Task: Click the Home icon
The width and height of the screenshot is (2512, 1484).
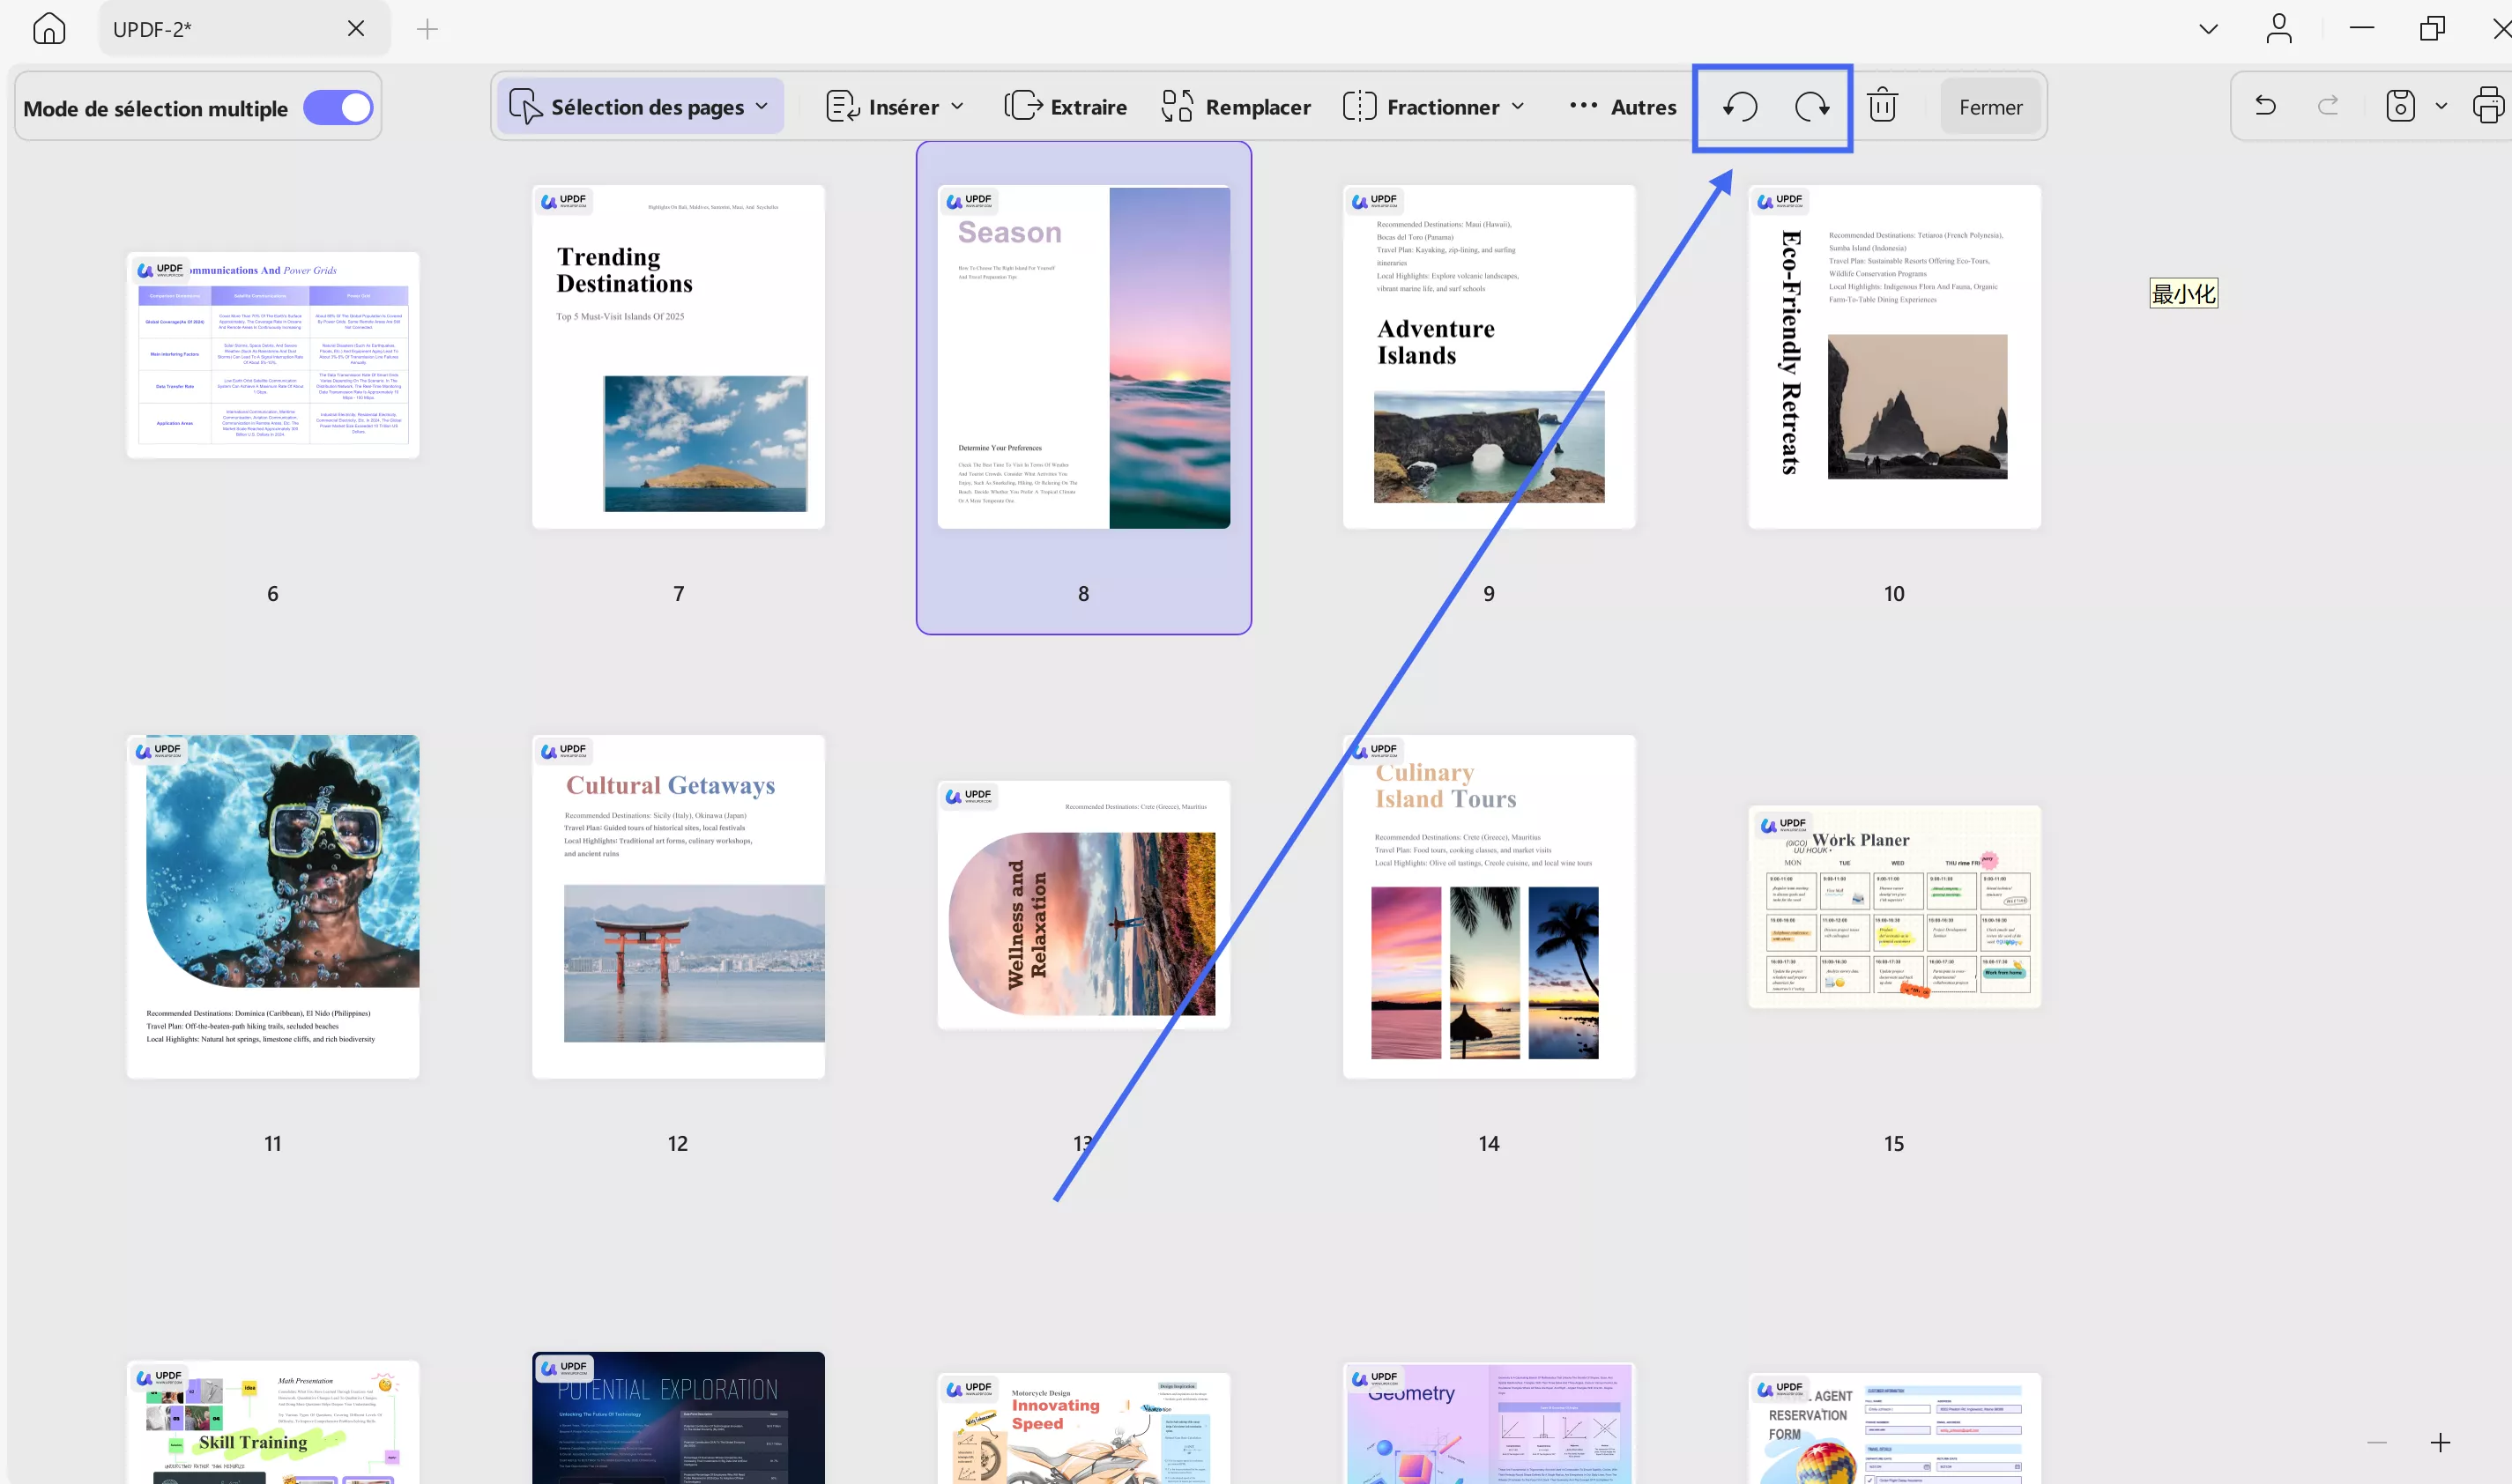Action: click(x=49, y=29)
